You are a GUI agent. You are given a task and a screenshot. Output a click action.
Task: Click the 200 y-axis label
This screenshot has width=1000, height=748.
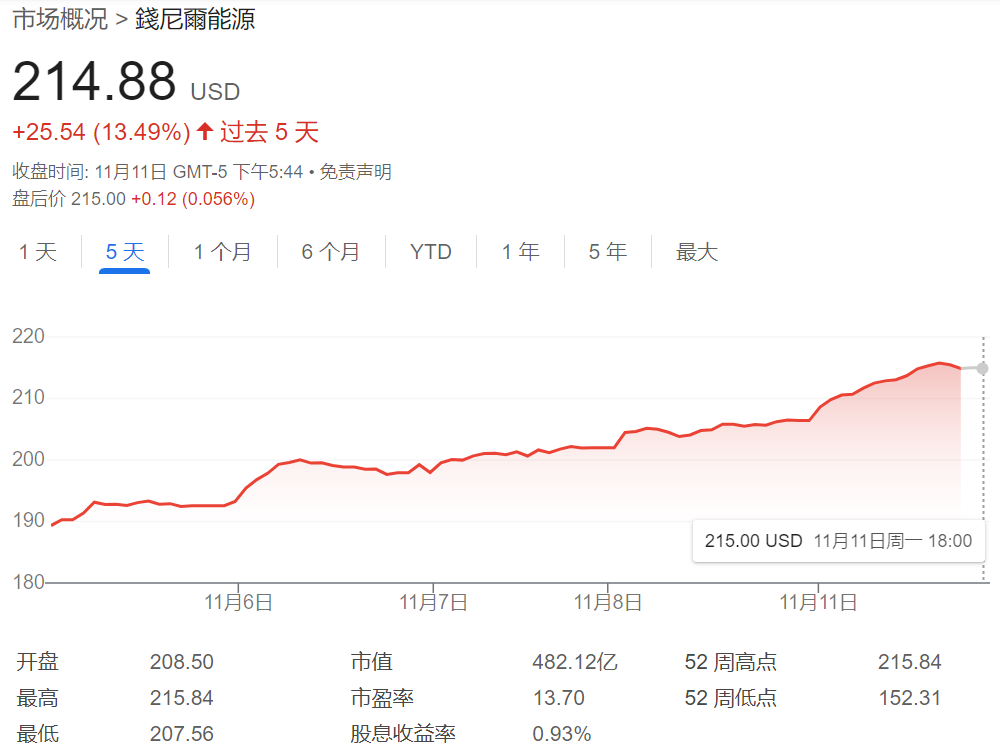[29, 458]
